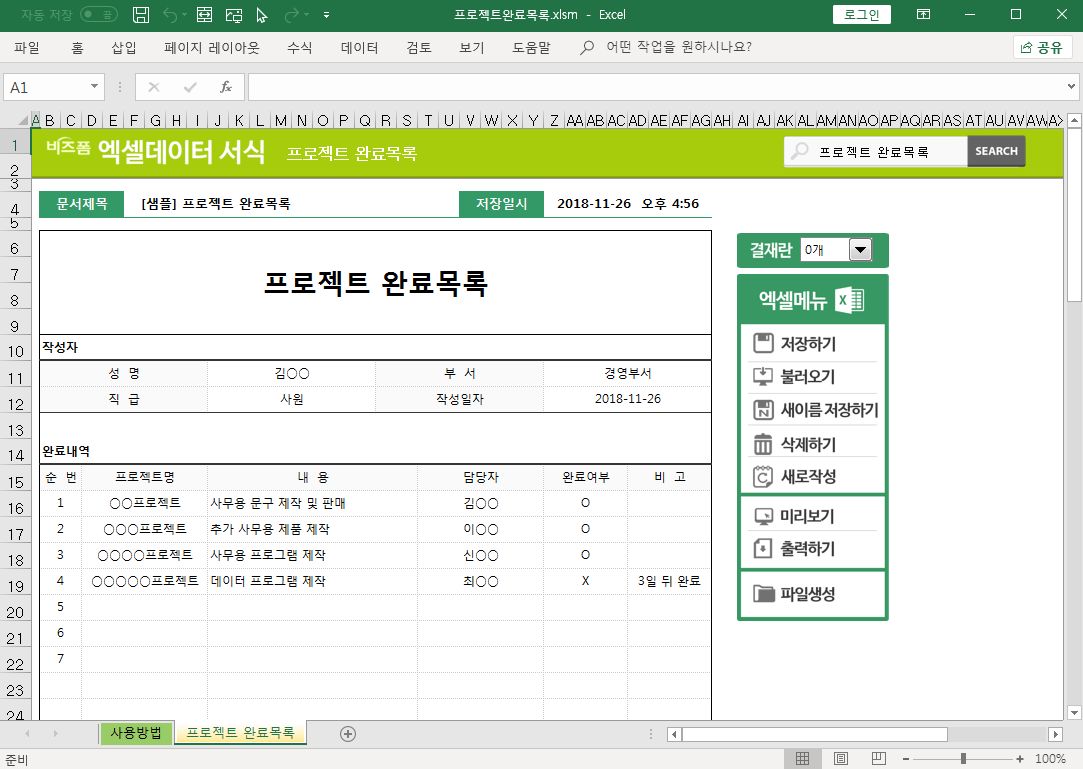Click the 문서제목 label button
Screen dimensions: 1083x769
tap(82, 204)
